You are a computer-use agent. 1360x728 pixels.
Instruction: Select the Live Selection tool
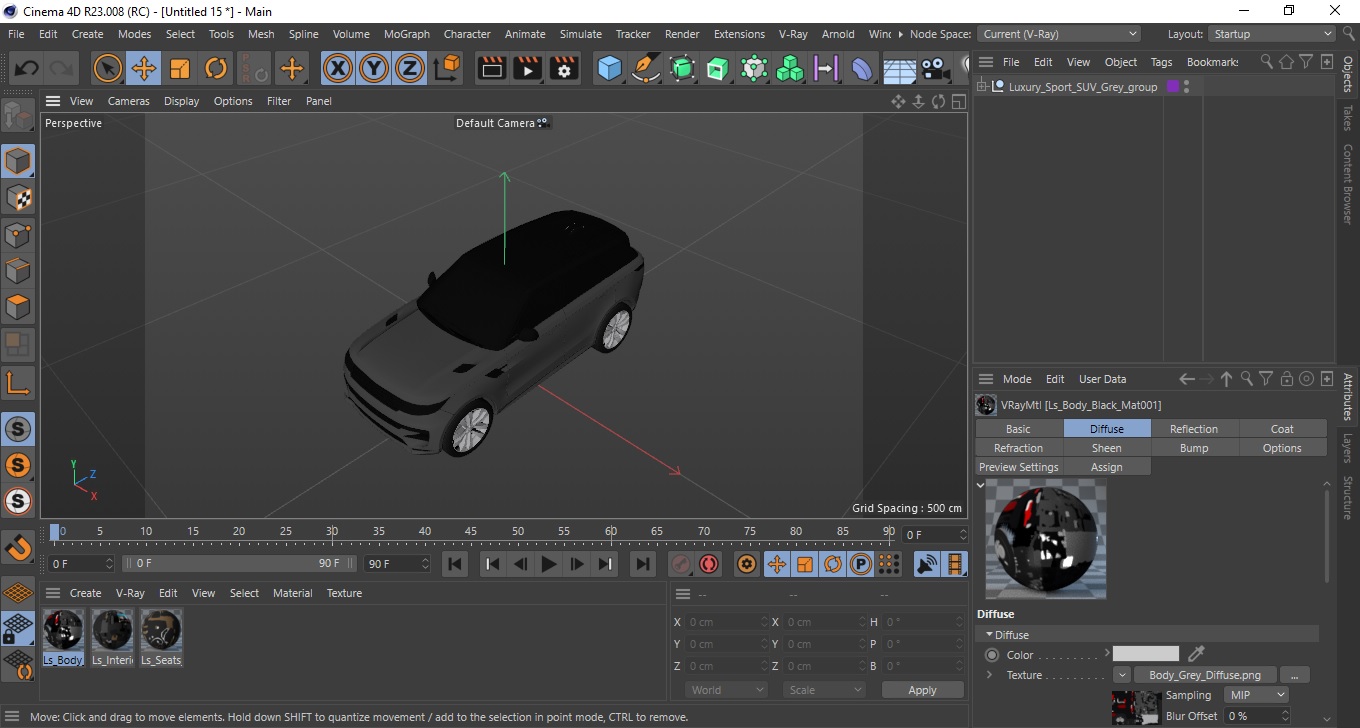click(107, 69)
